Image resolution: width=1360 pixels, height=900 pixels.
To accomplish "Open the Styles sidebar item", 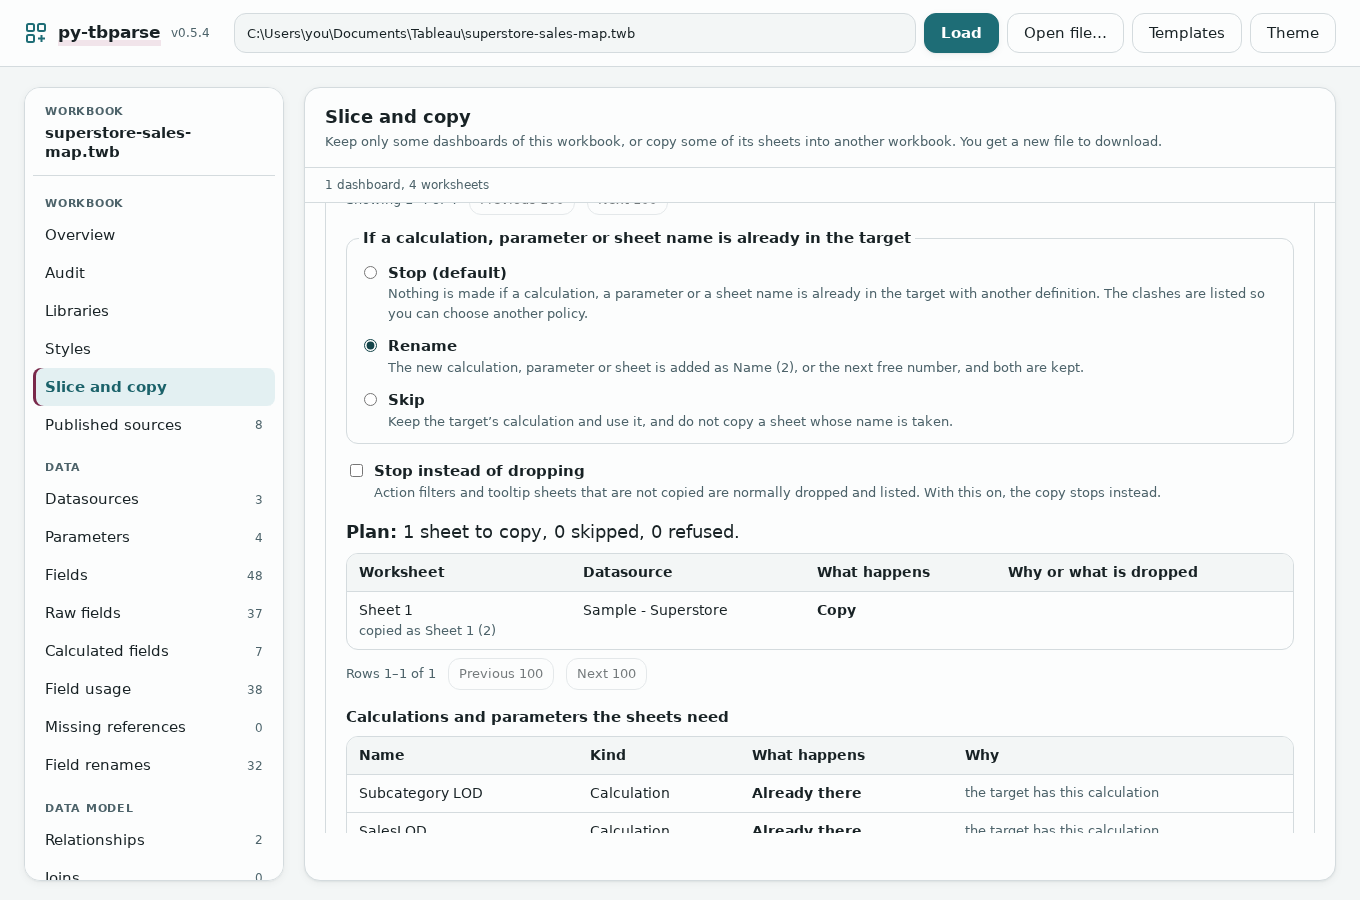I will pos(154,349).
